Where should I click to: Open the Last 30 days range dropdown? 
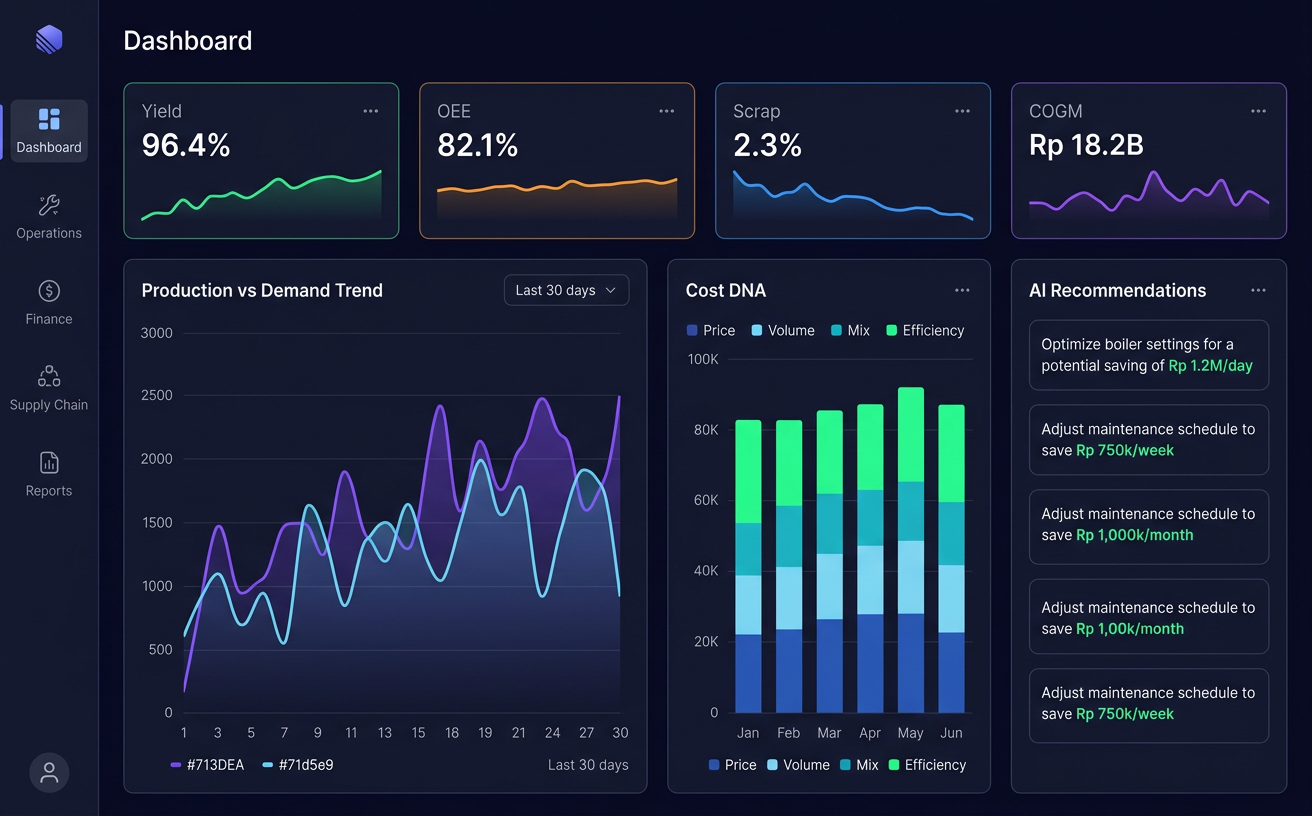(x=566, y=290)
